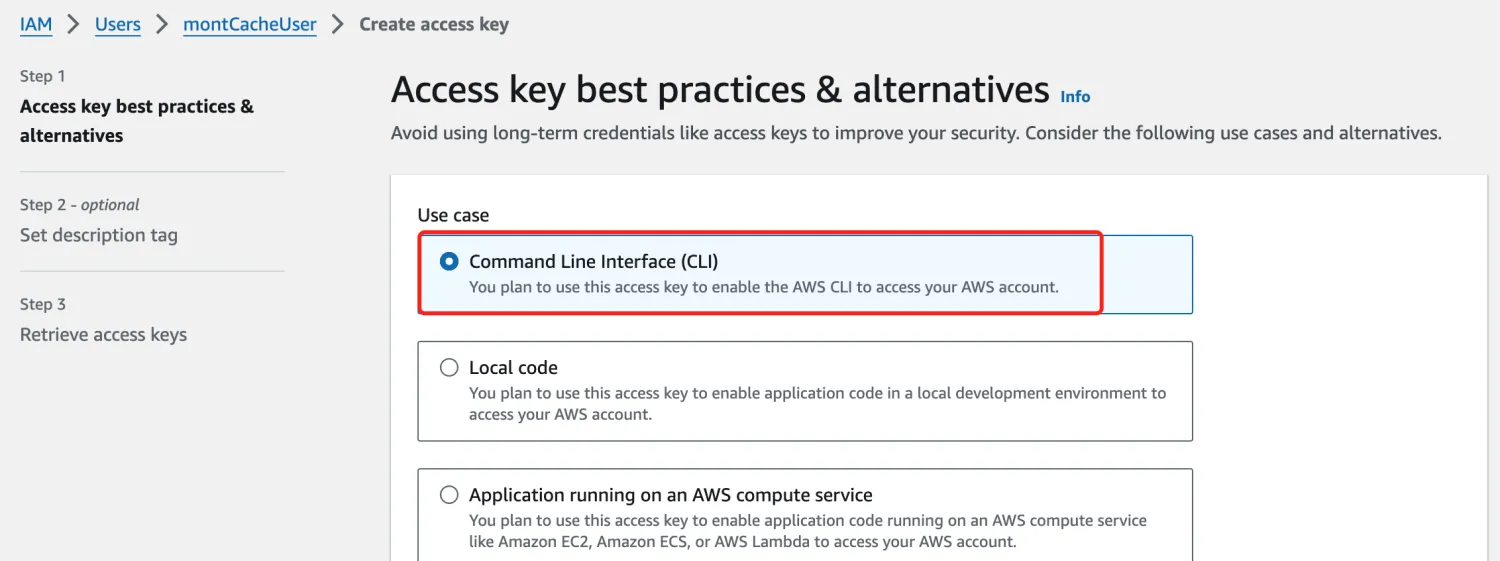Open the Info link beside the heading
The height and width of the screenshot is (561, 1500).
click(x=1075, y=97)
